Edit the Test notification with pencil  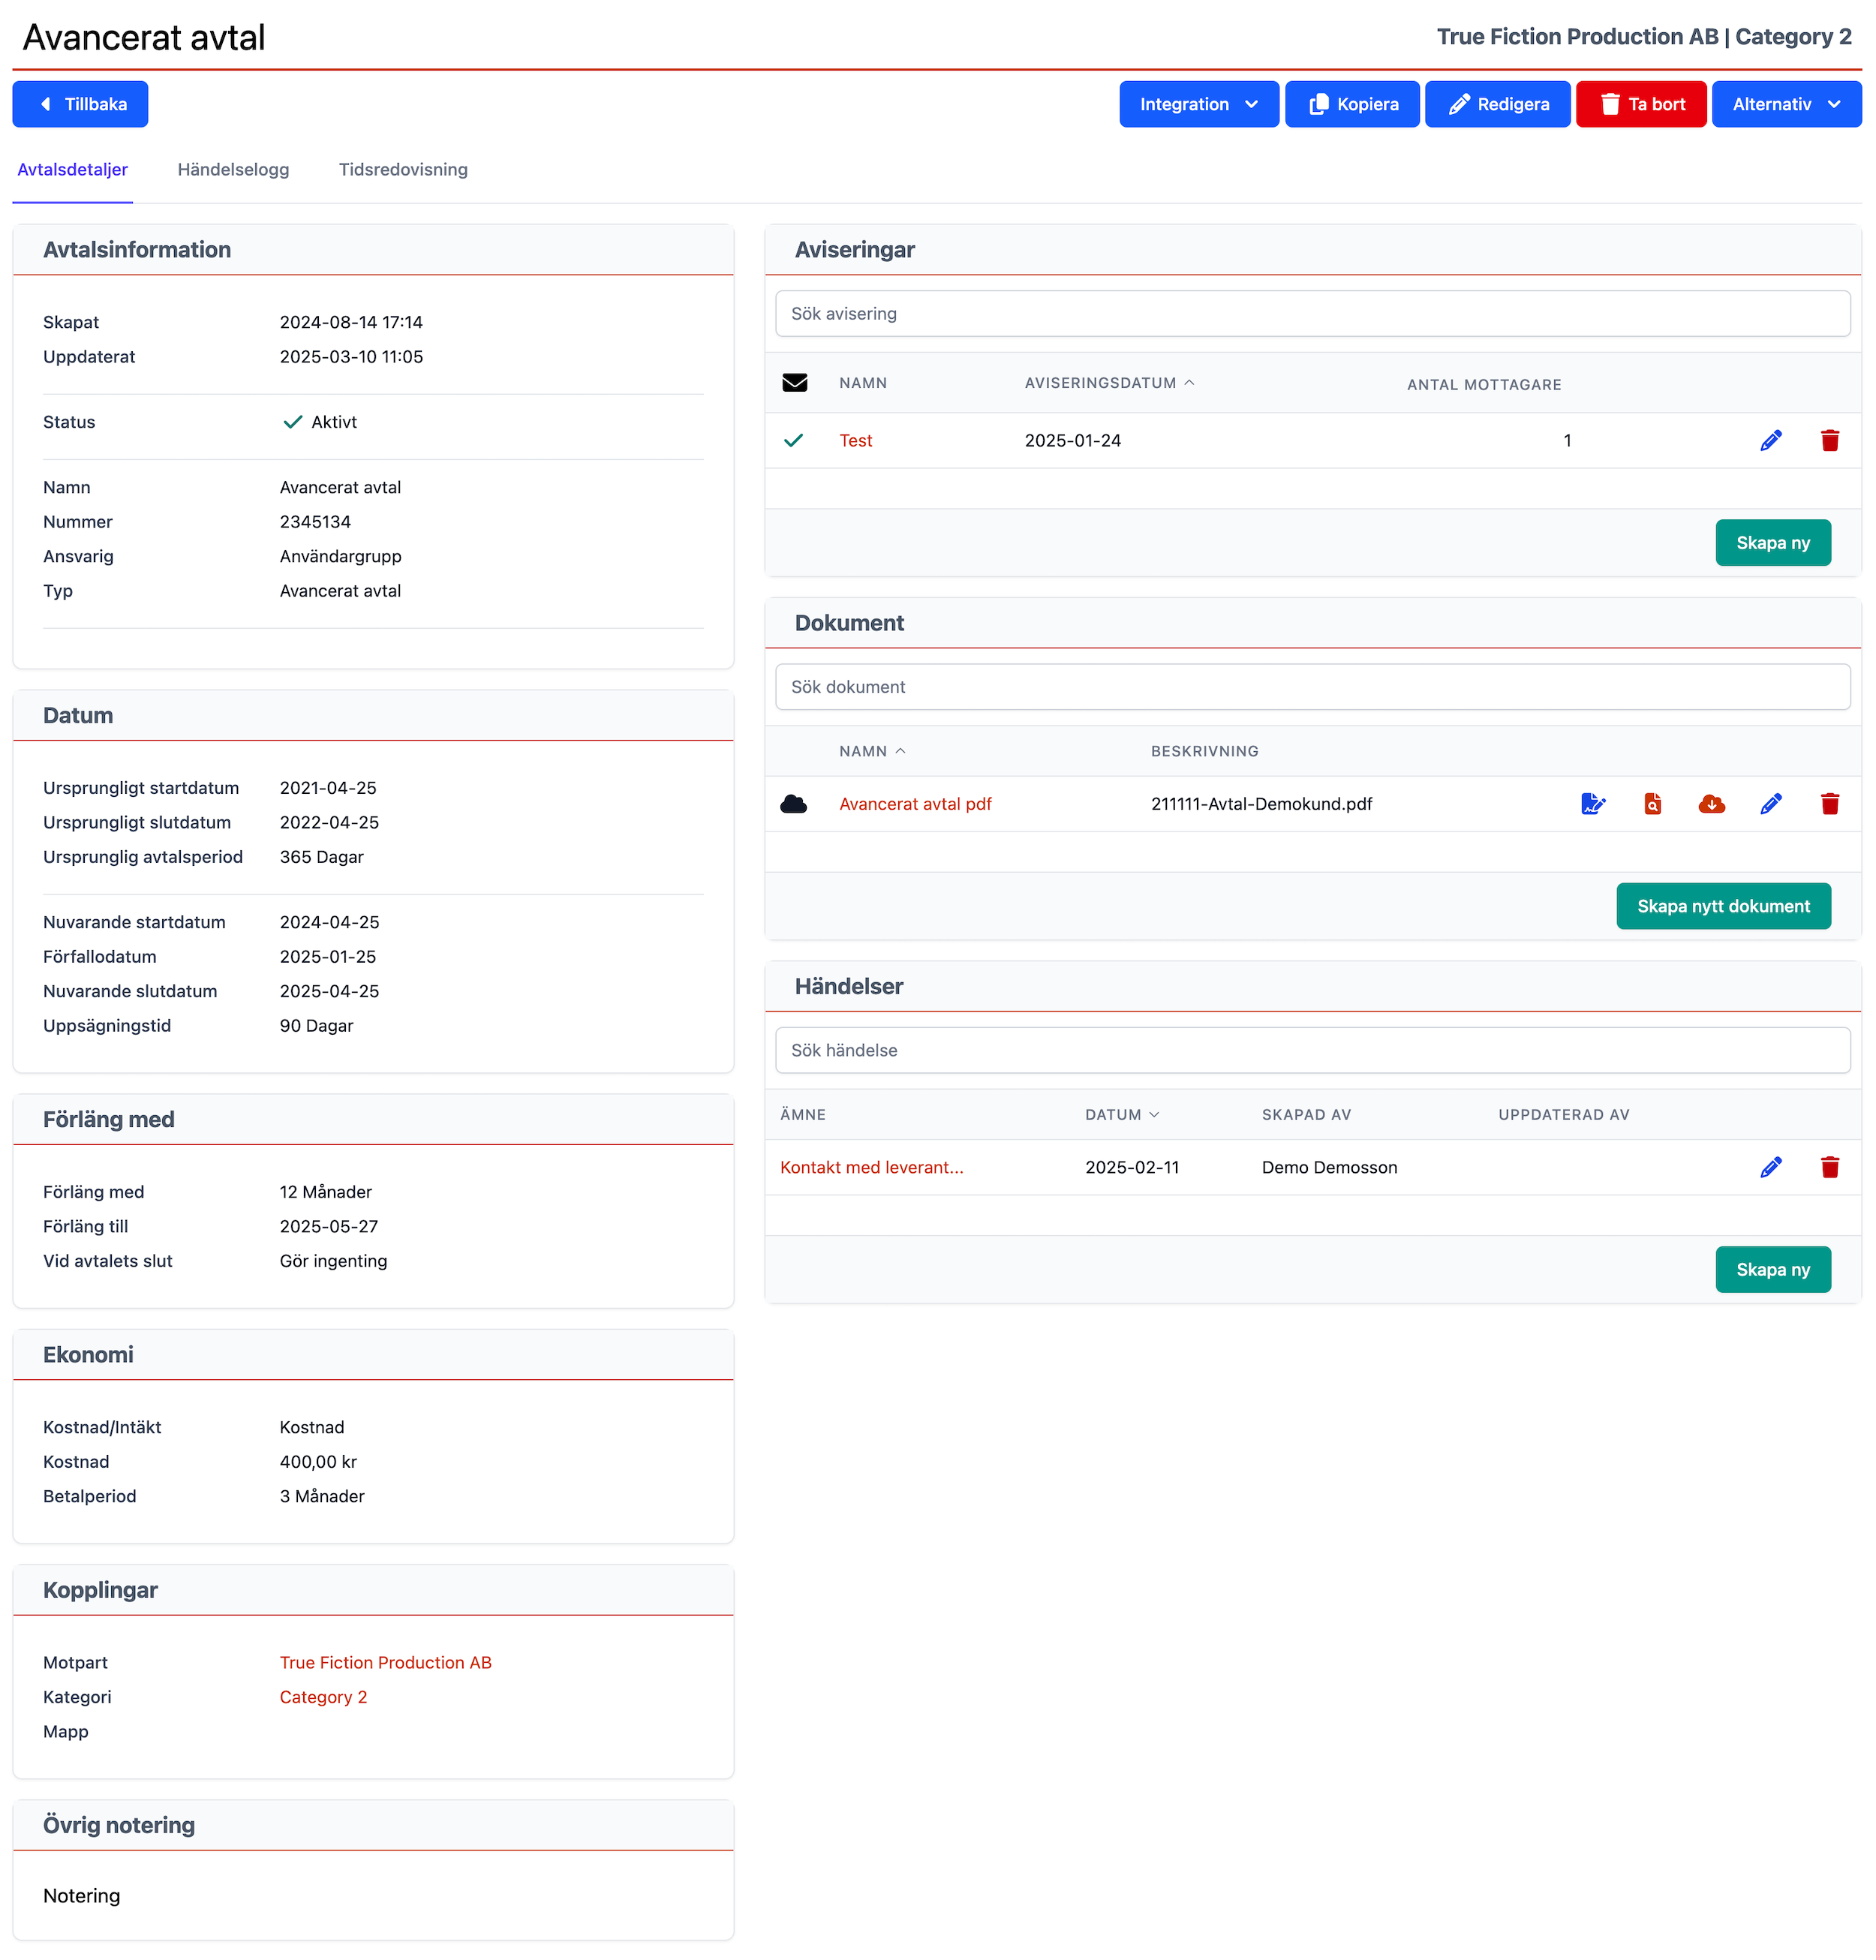coord(1770,441)
